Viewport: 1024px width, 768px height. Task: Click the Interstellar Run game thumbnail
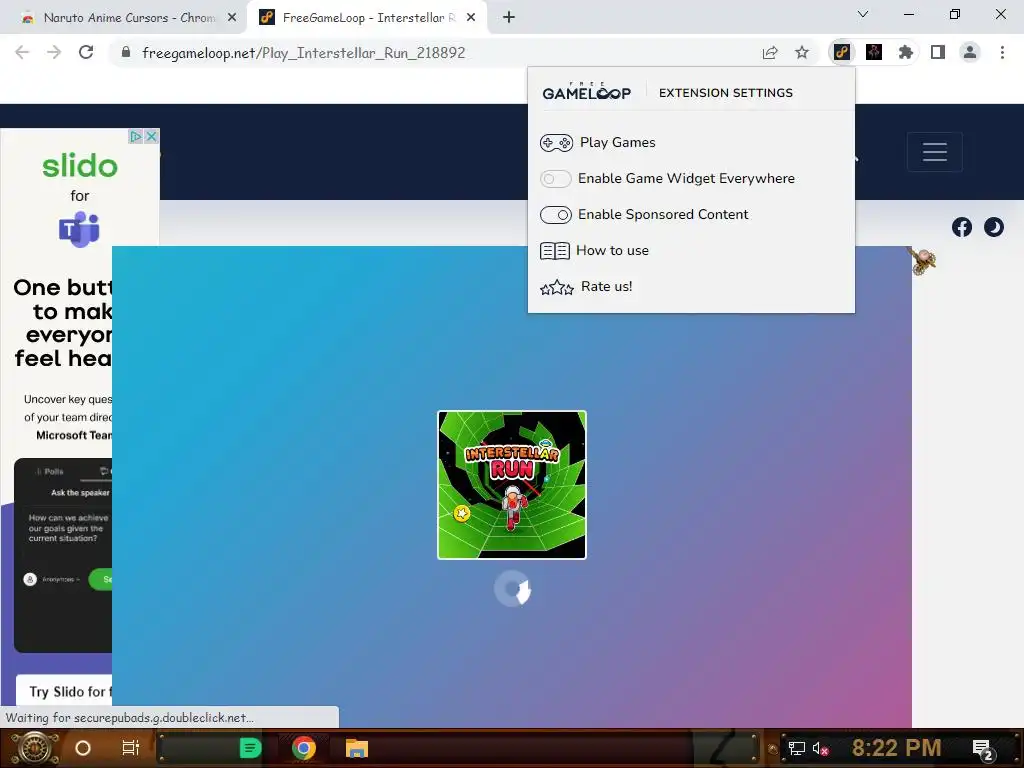(x=512, y=485)
